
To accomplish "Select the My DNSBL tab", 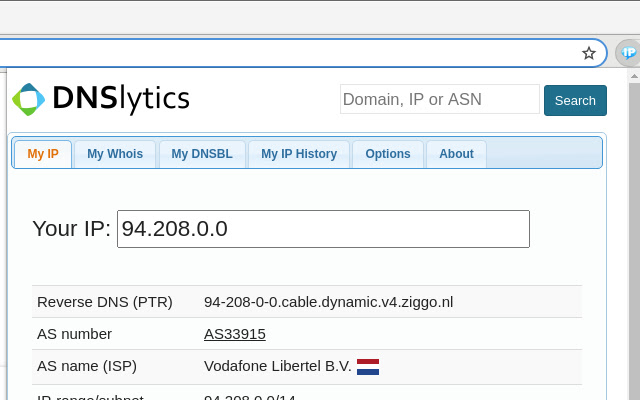I will click(x=201, y=154).
